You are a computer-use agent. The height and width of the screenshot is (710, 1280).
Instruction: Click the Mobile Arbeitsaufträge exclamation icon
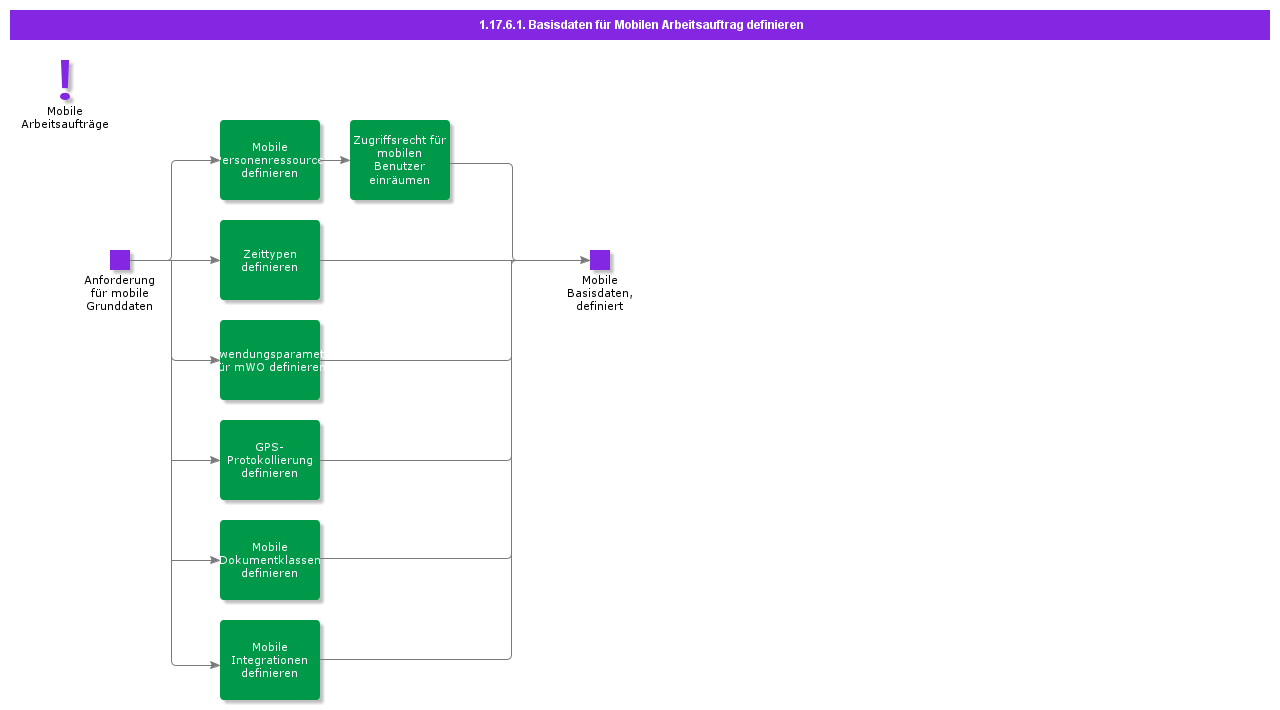click(65, 79)
